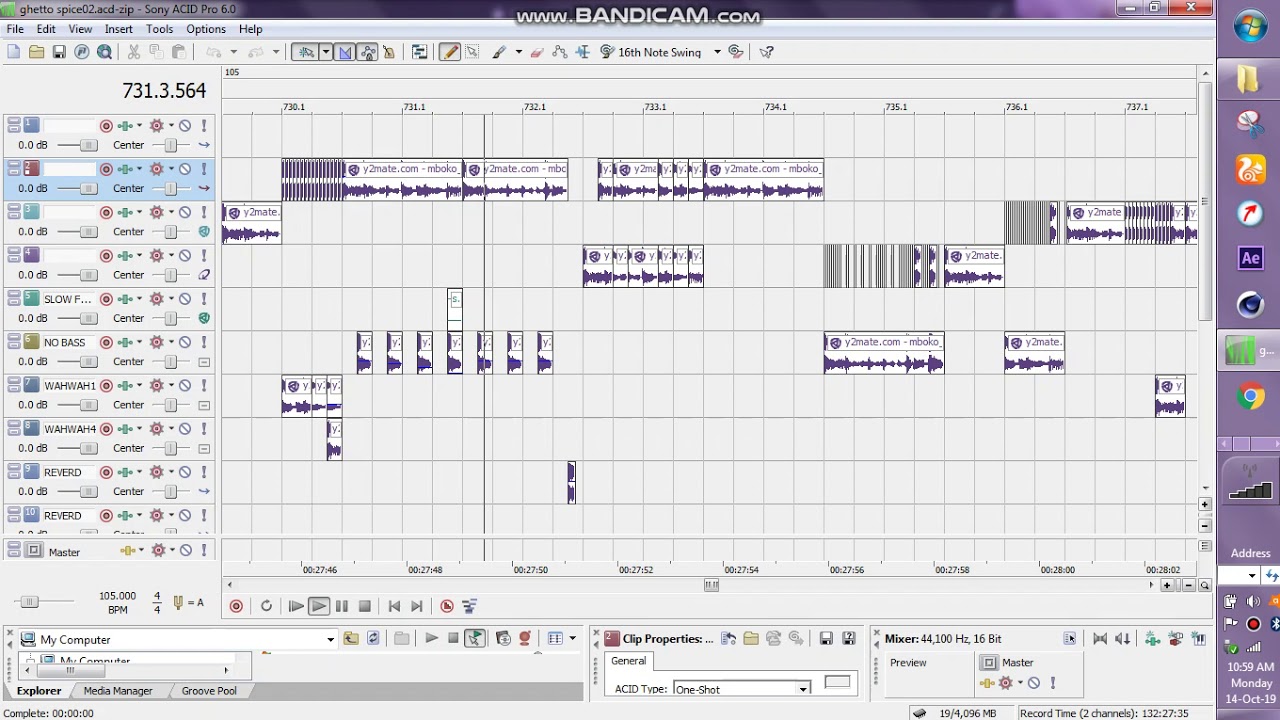Click the volume slider of track 1
1280x720 pixels.
pos(88,145)
